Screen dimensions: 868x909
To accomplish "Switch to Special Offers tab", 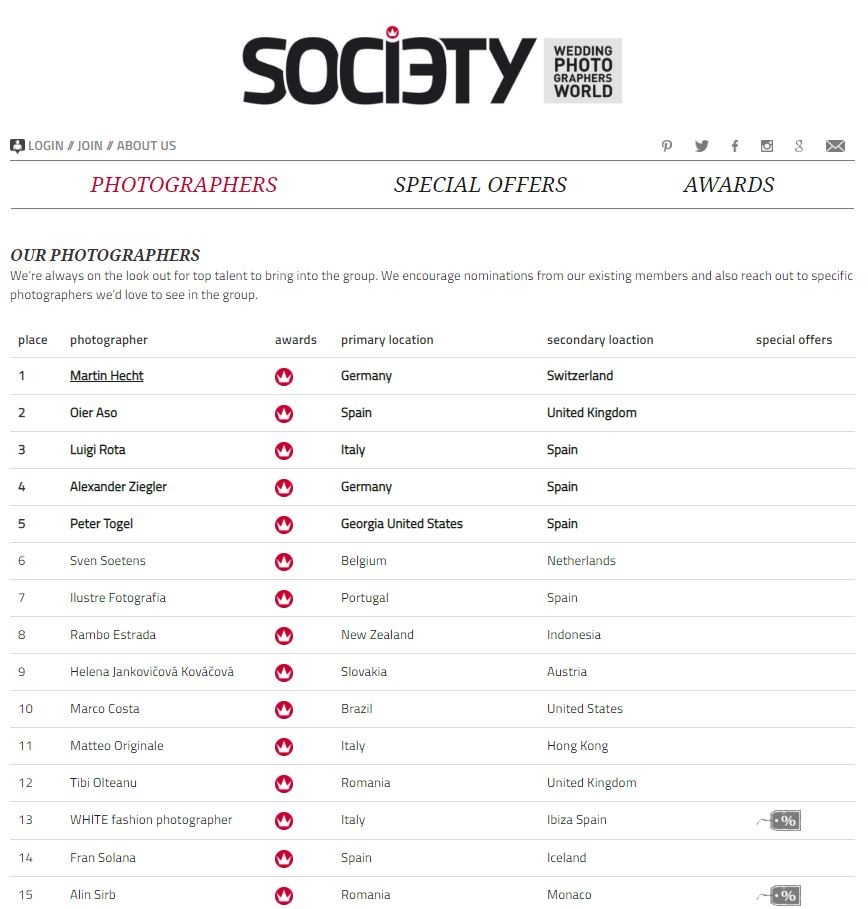I will [x=480, y=185].
